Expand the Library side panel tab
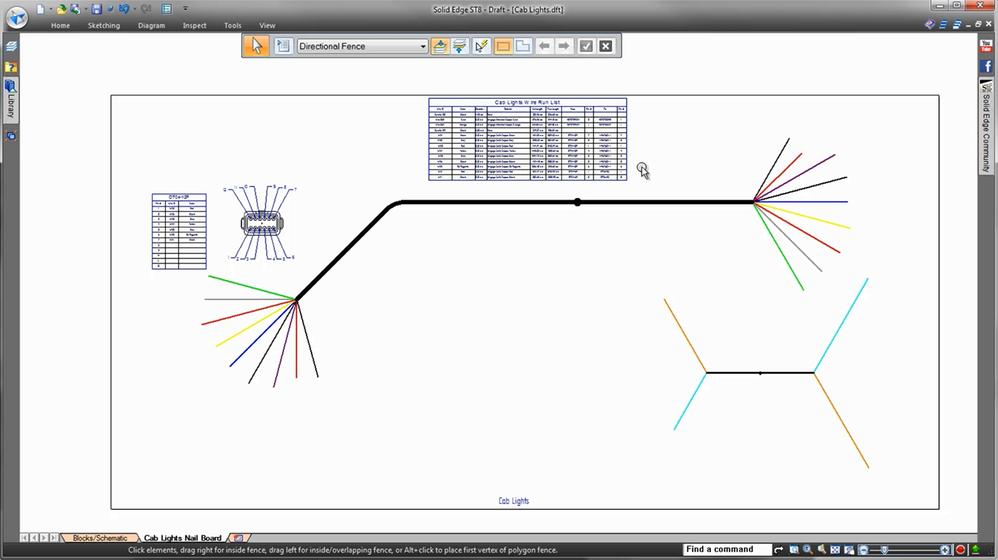Viewport: 998px width, 560px height. tap(11, 99)
